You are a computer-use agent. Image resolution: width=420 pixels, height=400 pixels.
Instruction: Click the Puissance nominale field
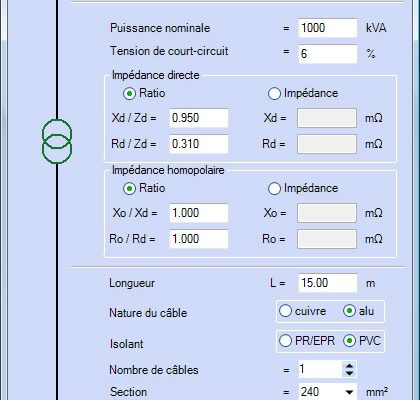[x=328, y=28]
